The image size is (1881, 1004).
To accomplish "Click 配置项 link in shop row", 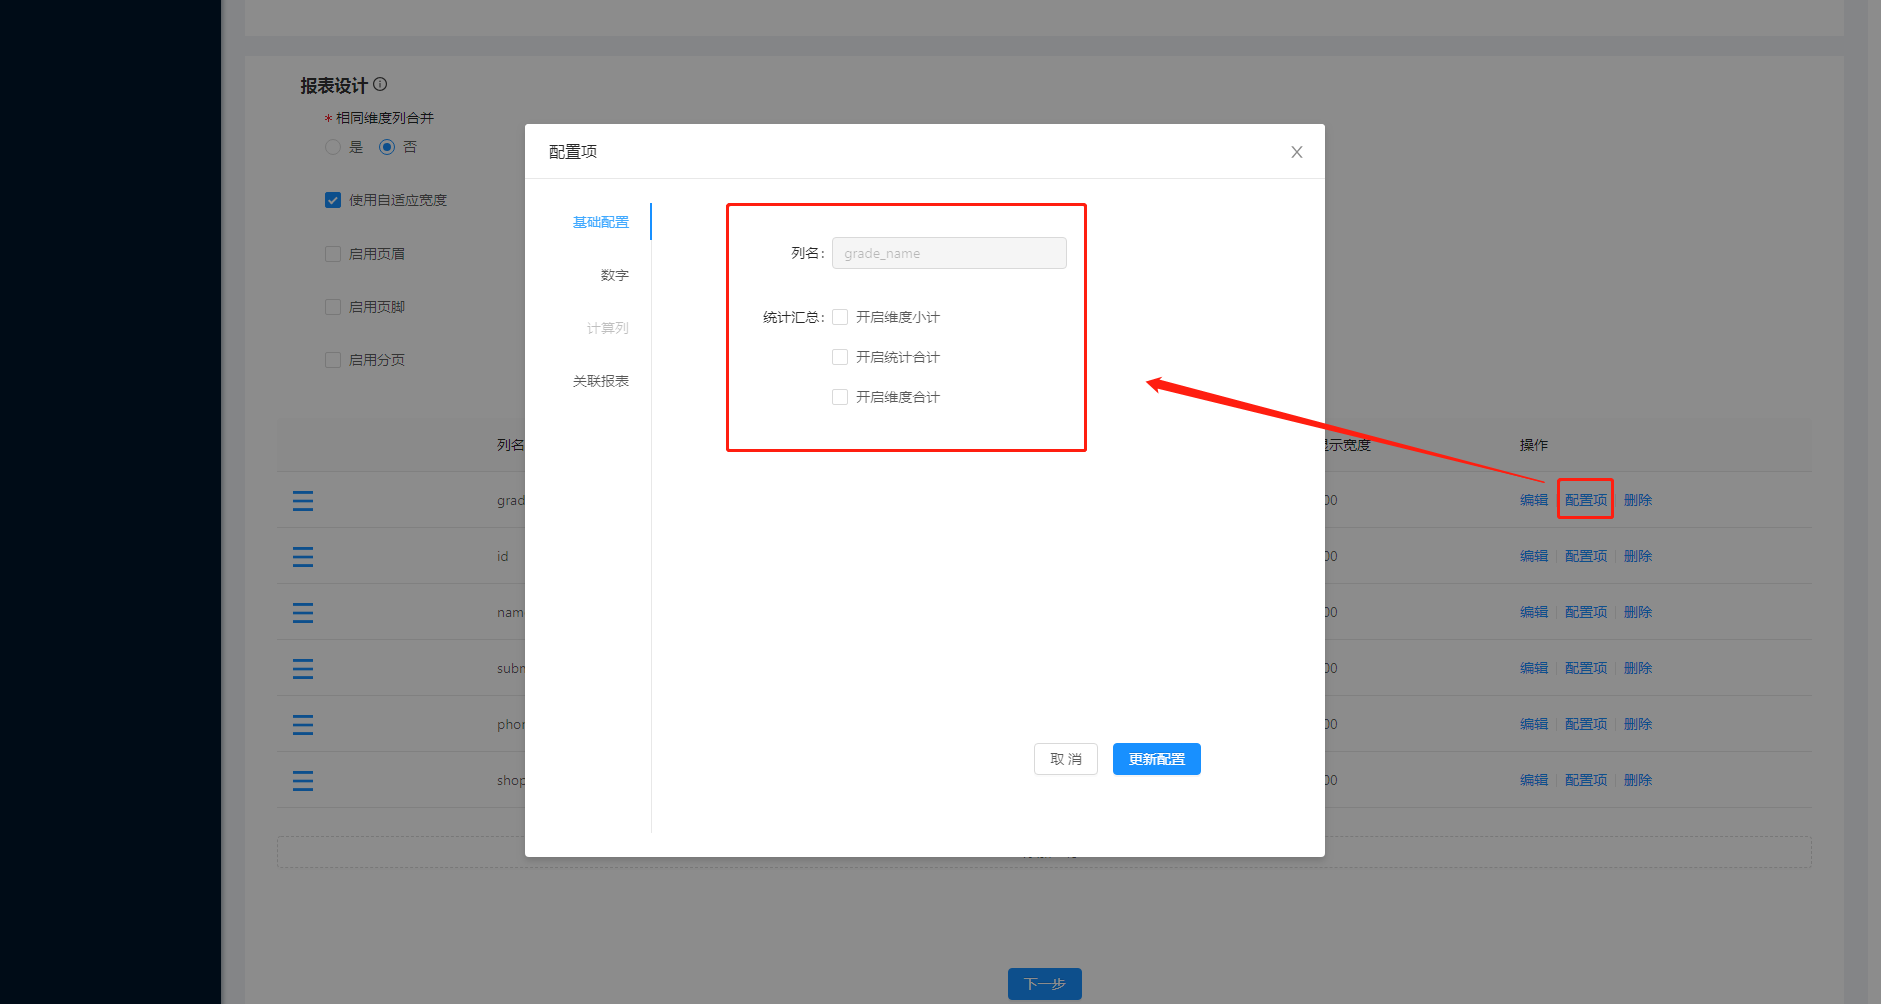I will [x=1586, y=780].
